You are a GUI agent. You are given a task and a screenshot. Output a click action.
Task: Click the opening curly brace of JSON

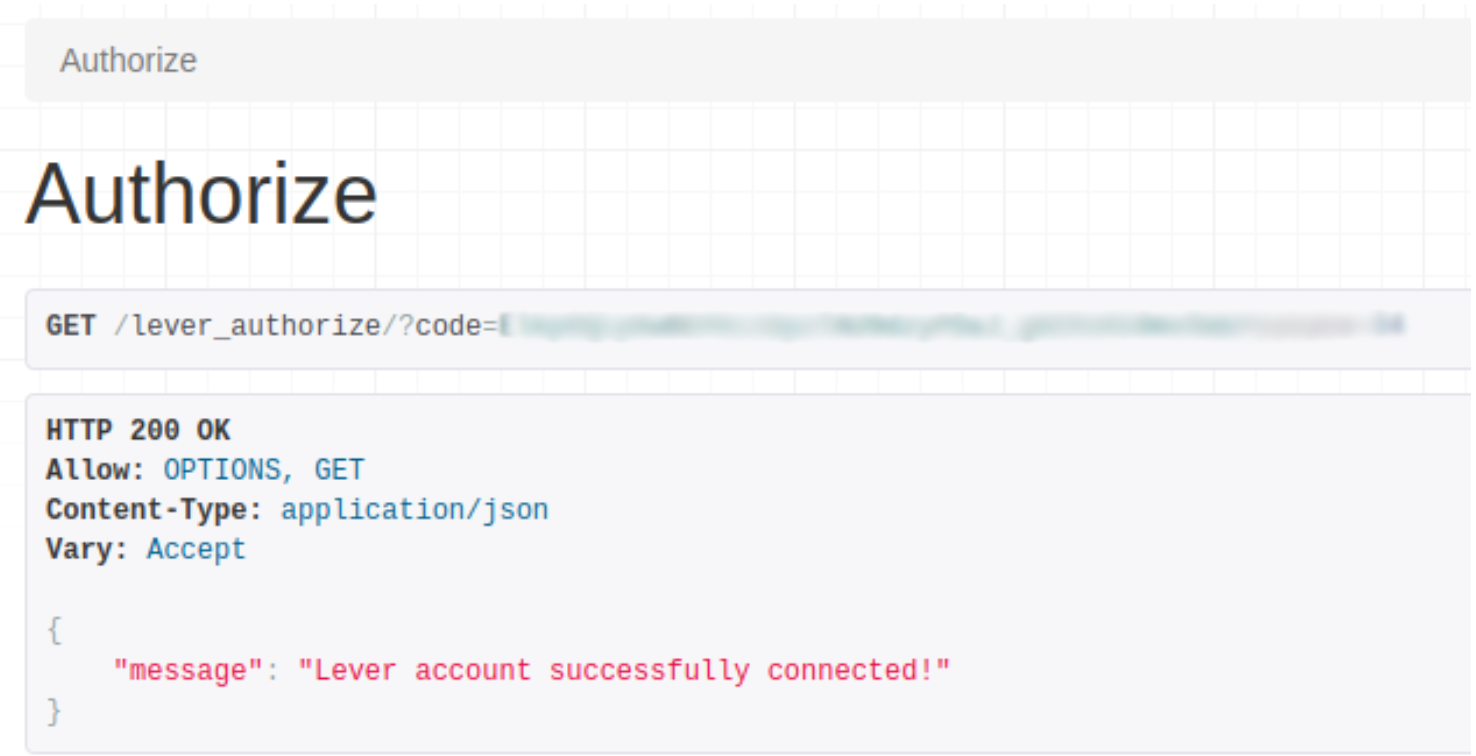[x=54, y=631]
